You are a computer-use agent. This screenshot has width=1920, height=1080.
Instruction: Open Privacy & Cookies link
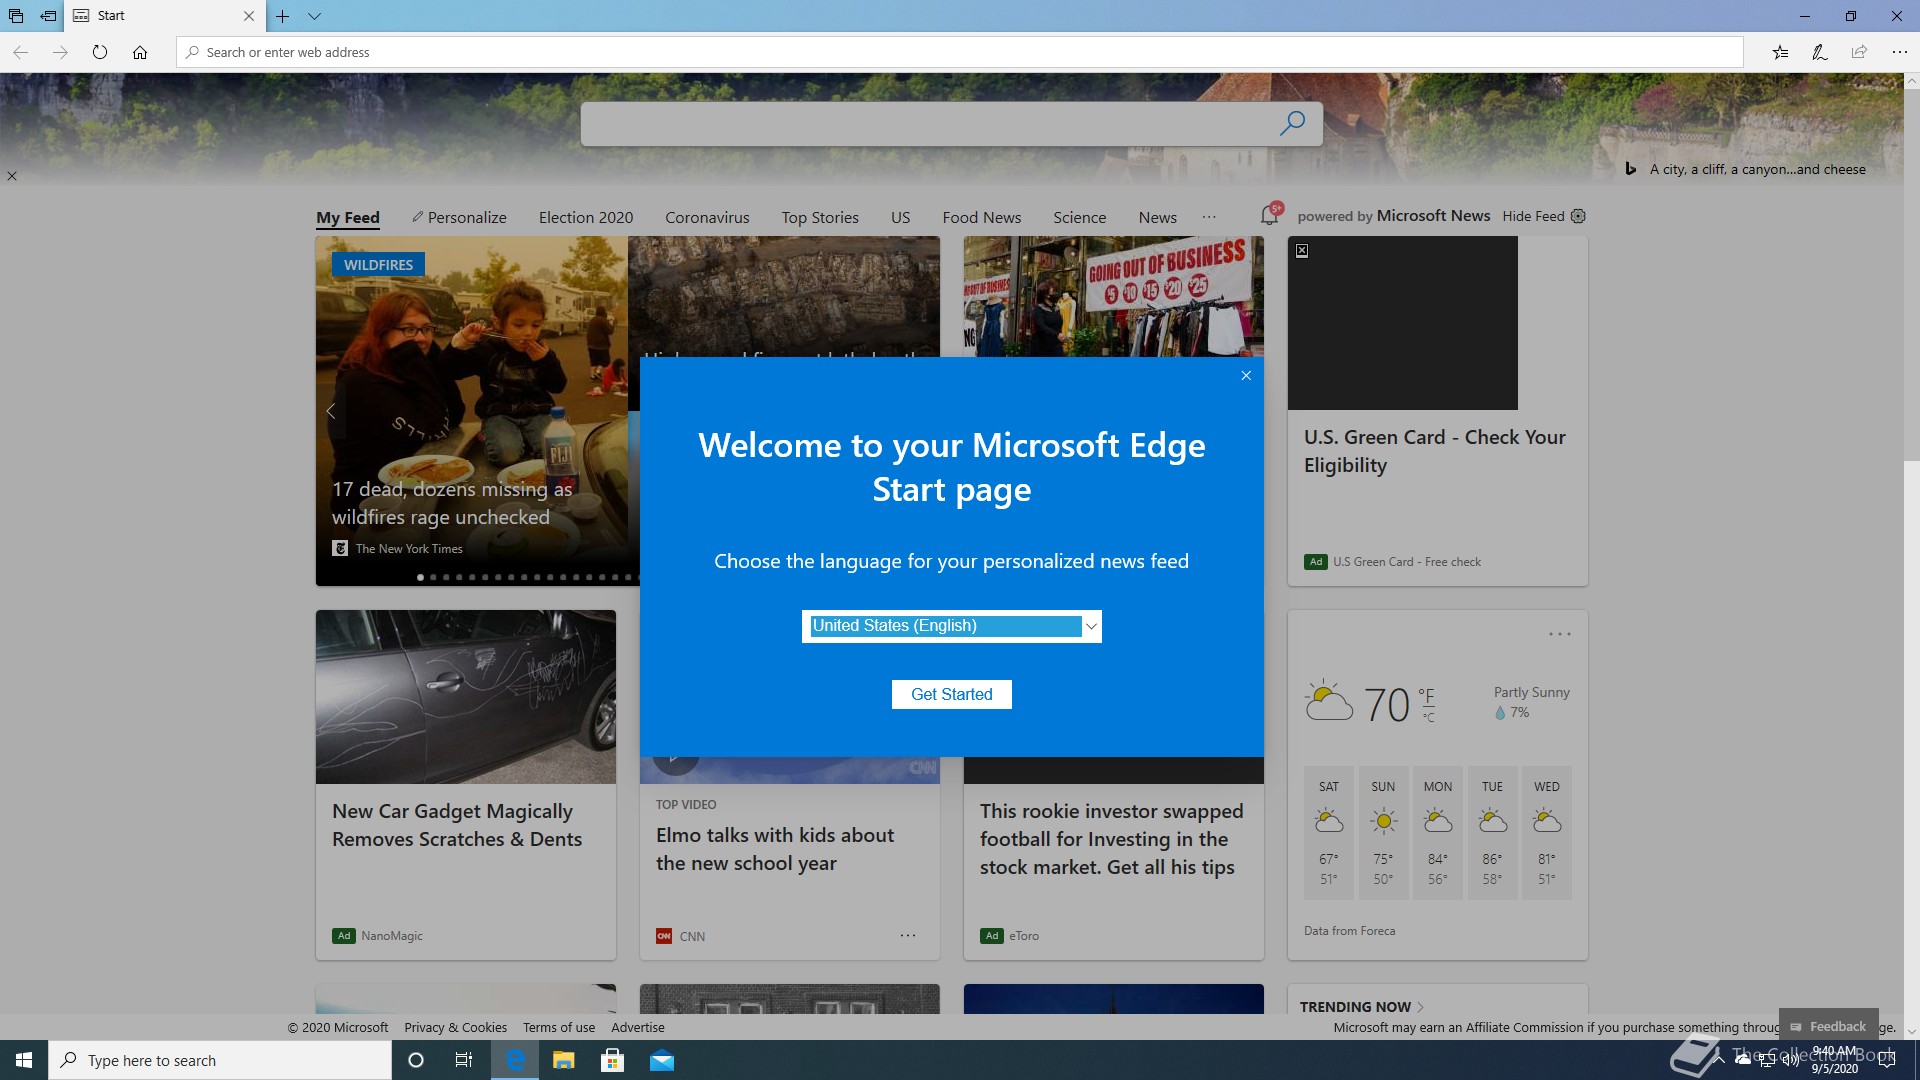pos(455,1027)
